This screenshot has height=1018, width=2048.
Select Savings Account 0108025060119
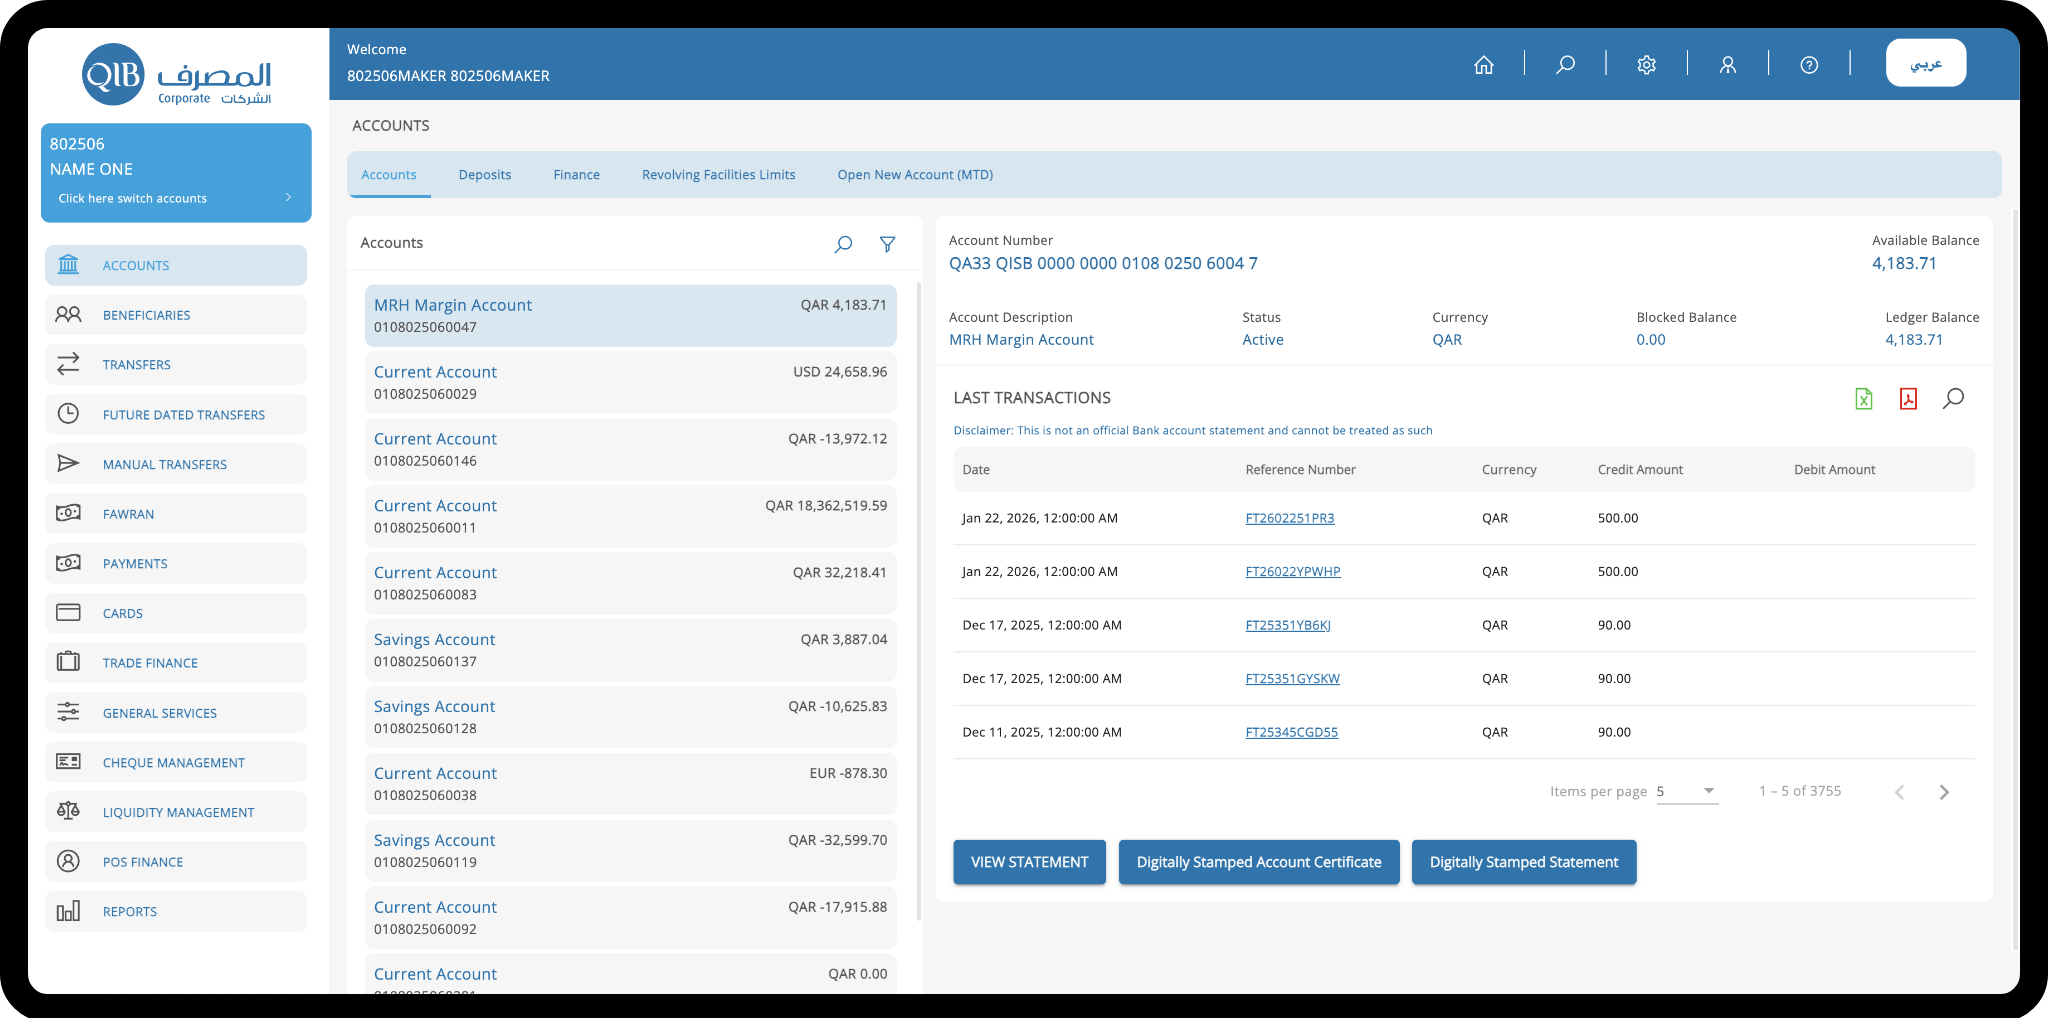click(x=631, y=852)
